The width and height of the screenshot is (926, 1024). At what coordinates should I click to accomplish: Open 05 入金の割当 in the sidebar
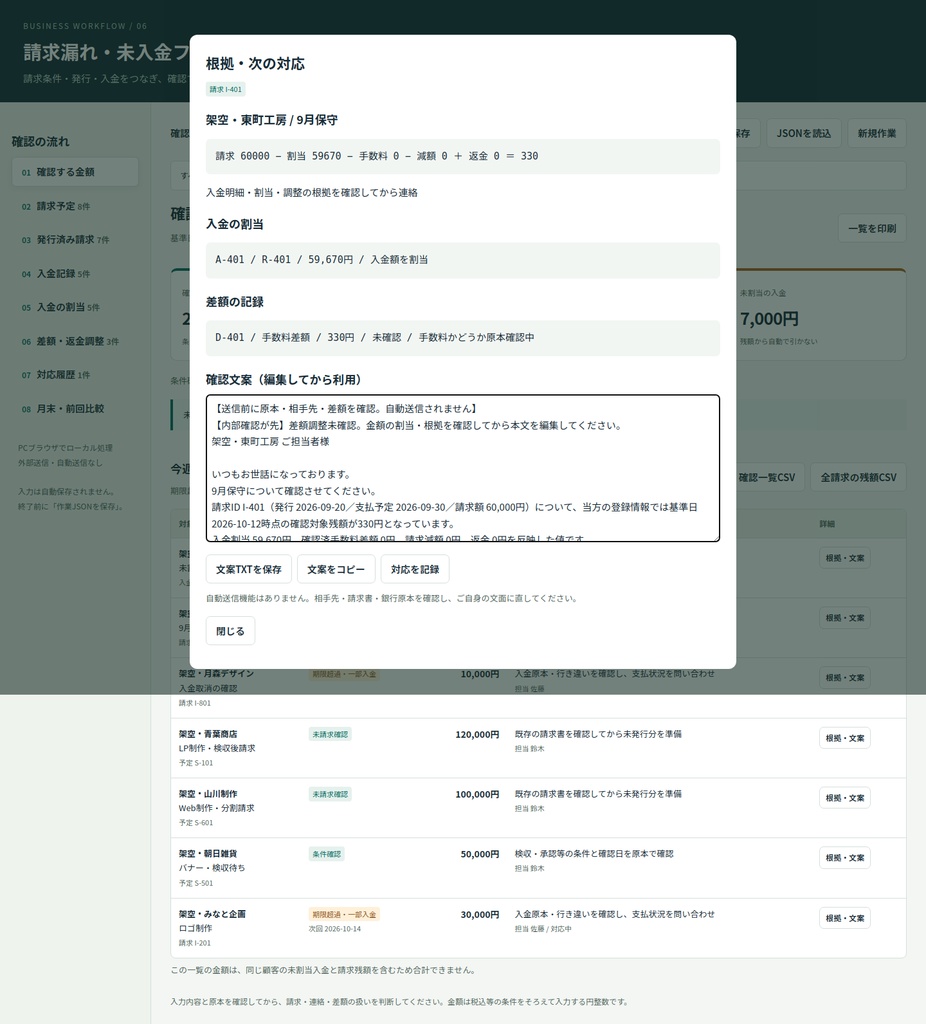(75, 307)
